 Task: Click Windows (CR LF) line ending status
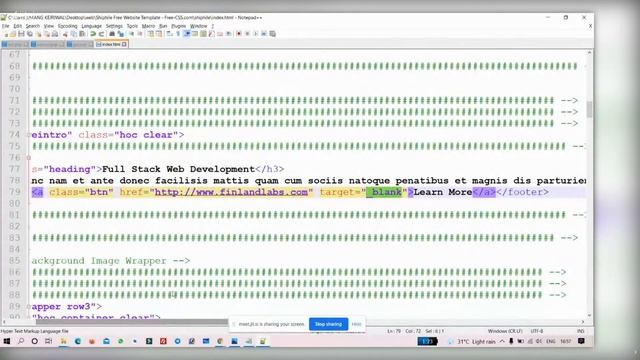505,331
